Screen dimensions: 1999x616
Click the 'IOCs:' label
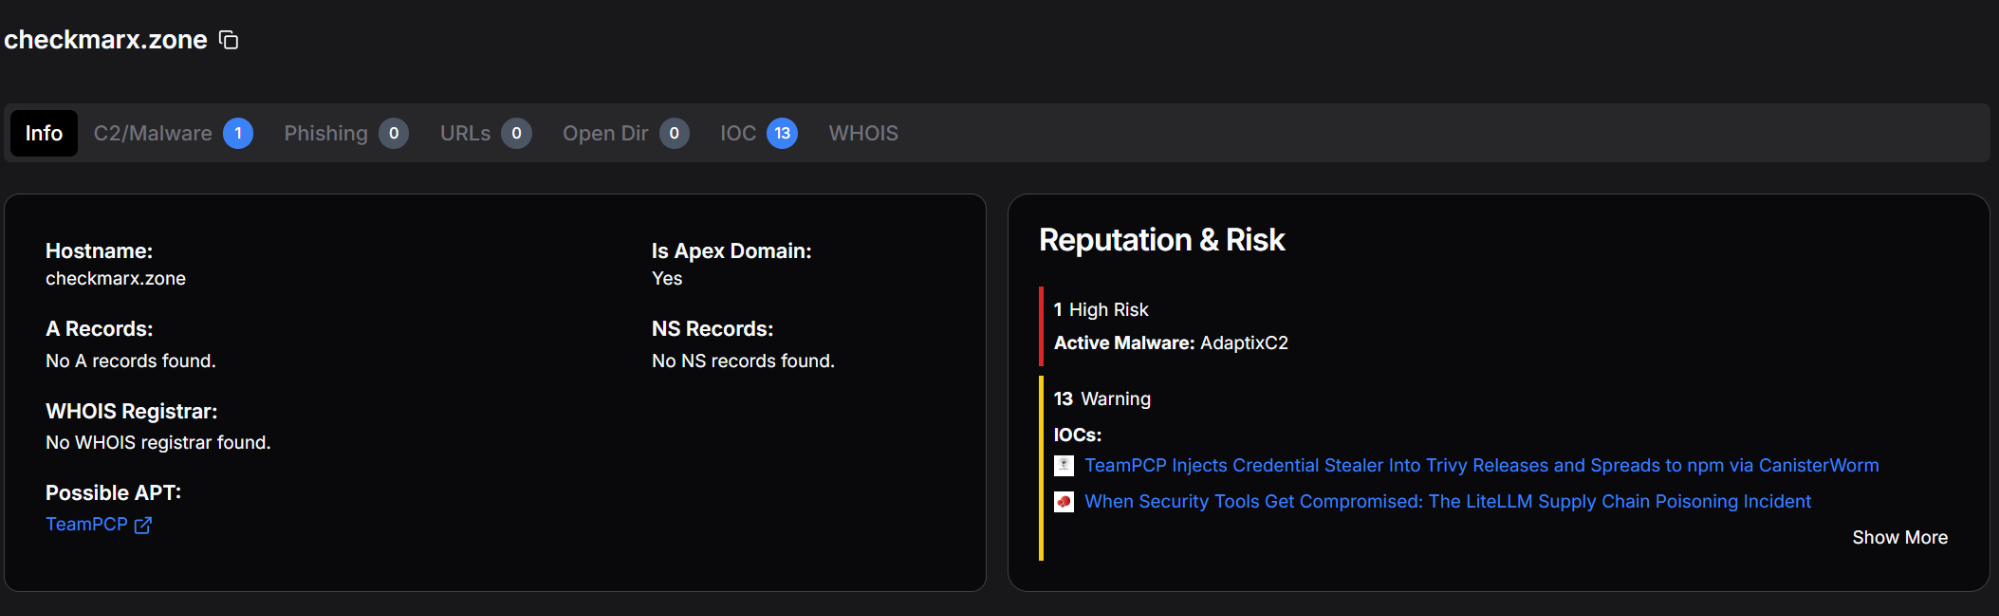coord(1078,435)
